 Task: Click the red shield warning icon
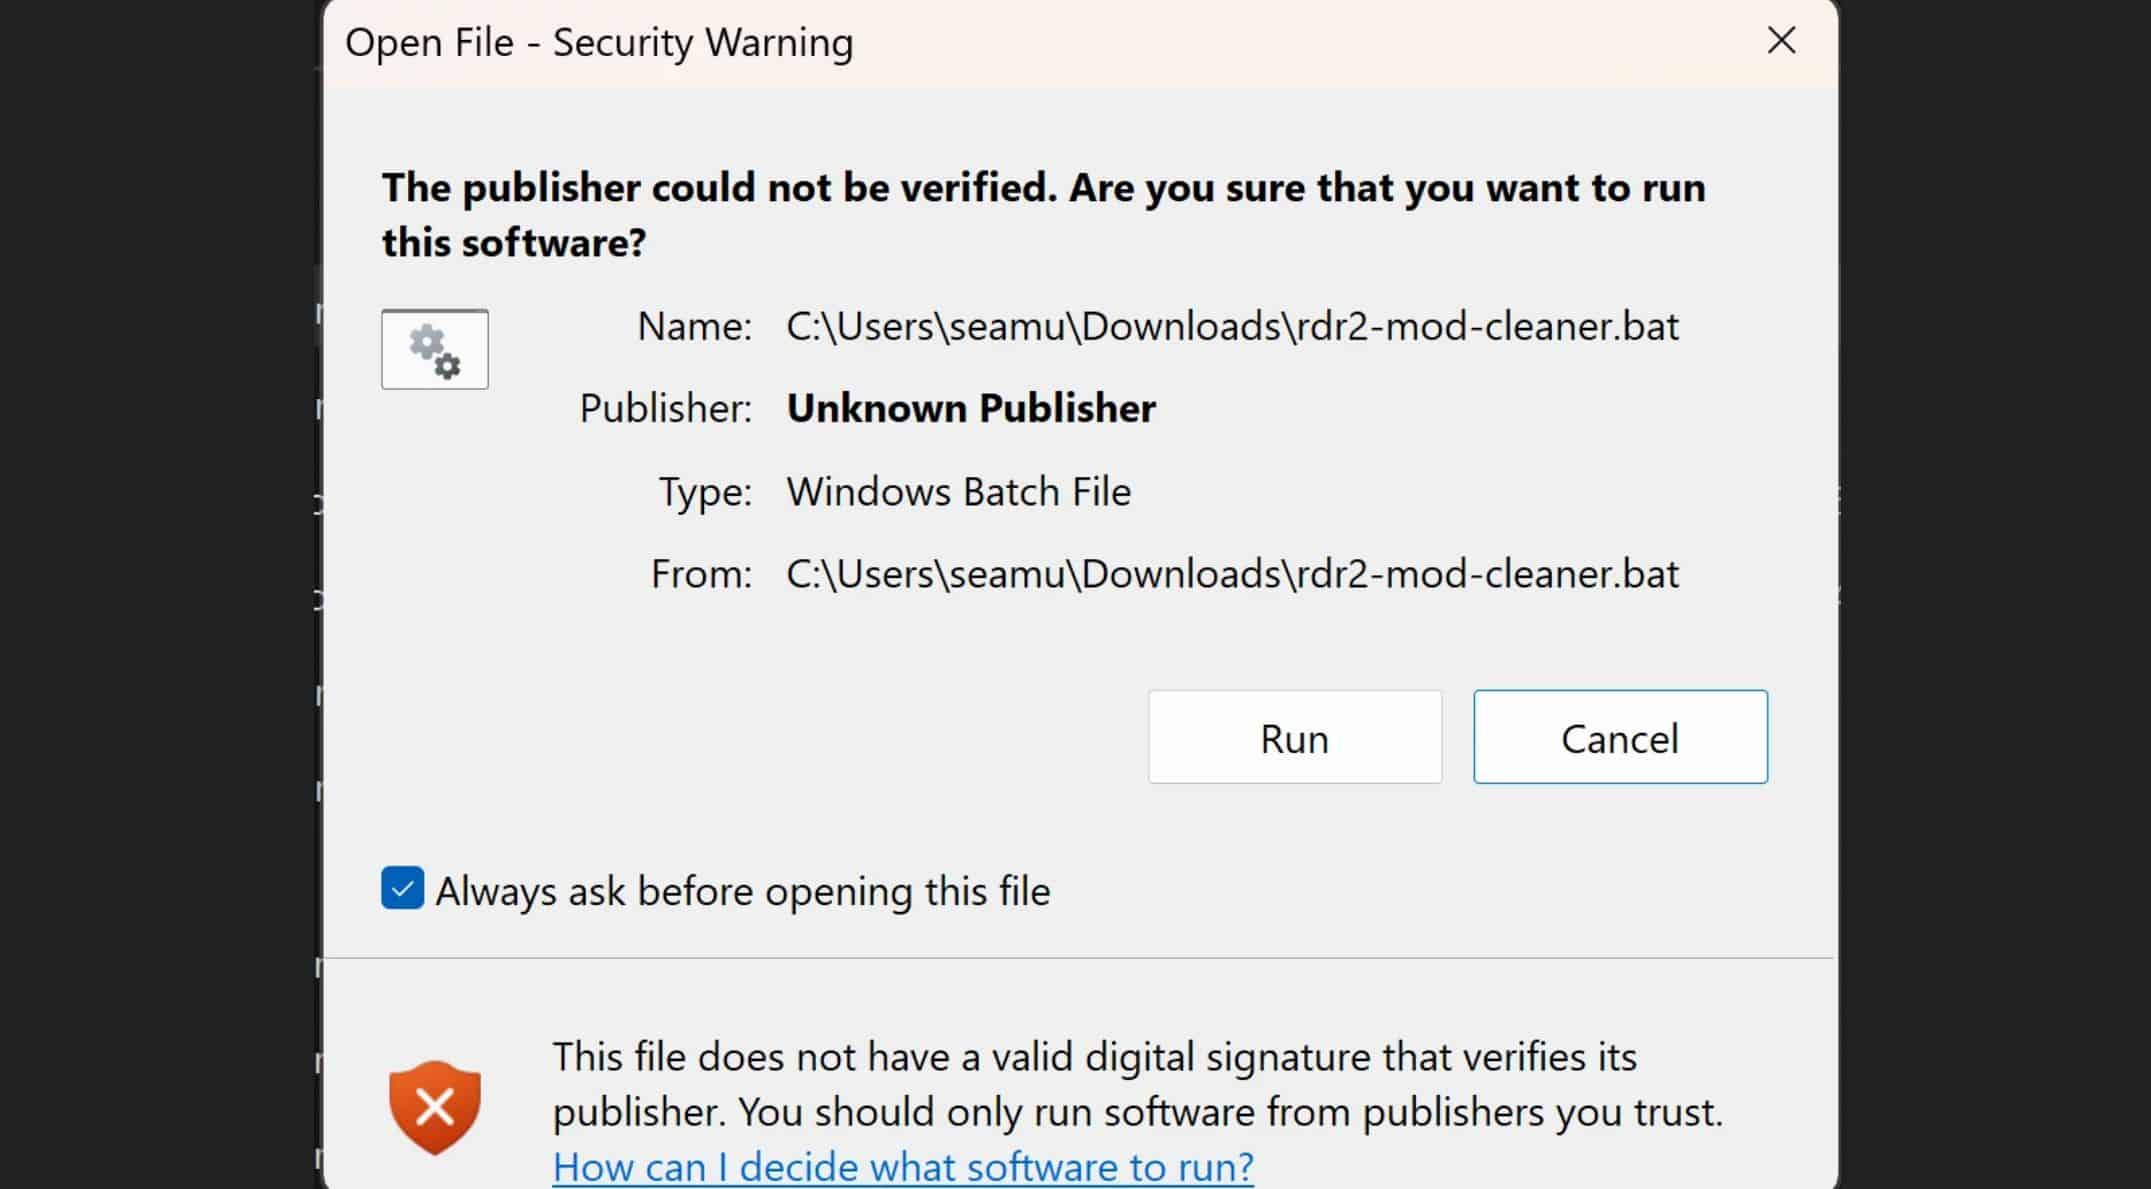pyautogui.click(x=435, y=1107)
